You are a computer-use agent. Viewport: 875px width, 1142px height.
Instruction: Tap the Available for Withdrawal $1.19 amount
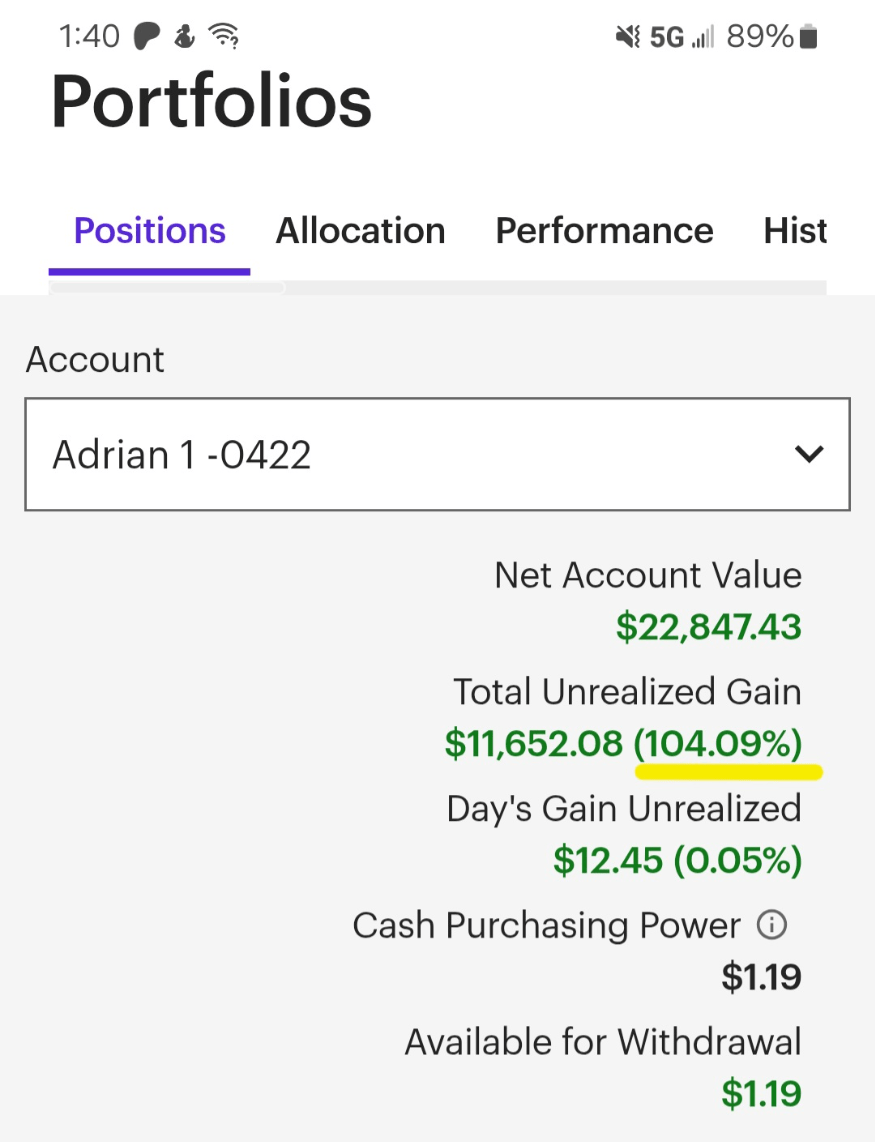(761, 1093)
